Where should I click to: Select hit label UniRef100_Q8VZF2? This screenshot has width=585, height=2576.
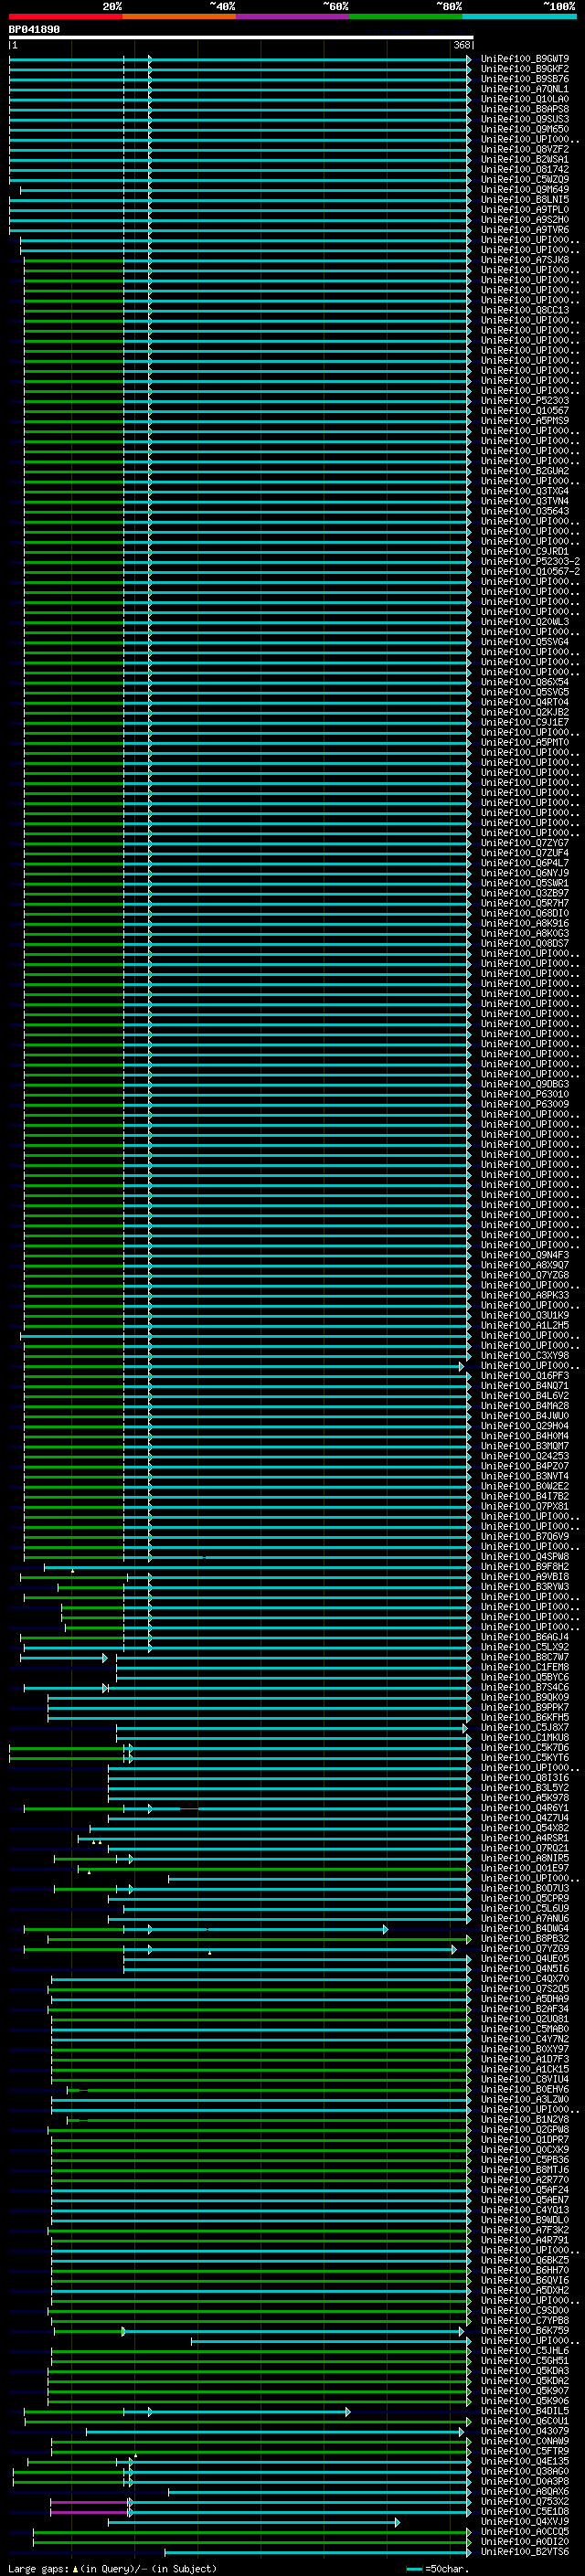pos(525,149)
